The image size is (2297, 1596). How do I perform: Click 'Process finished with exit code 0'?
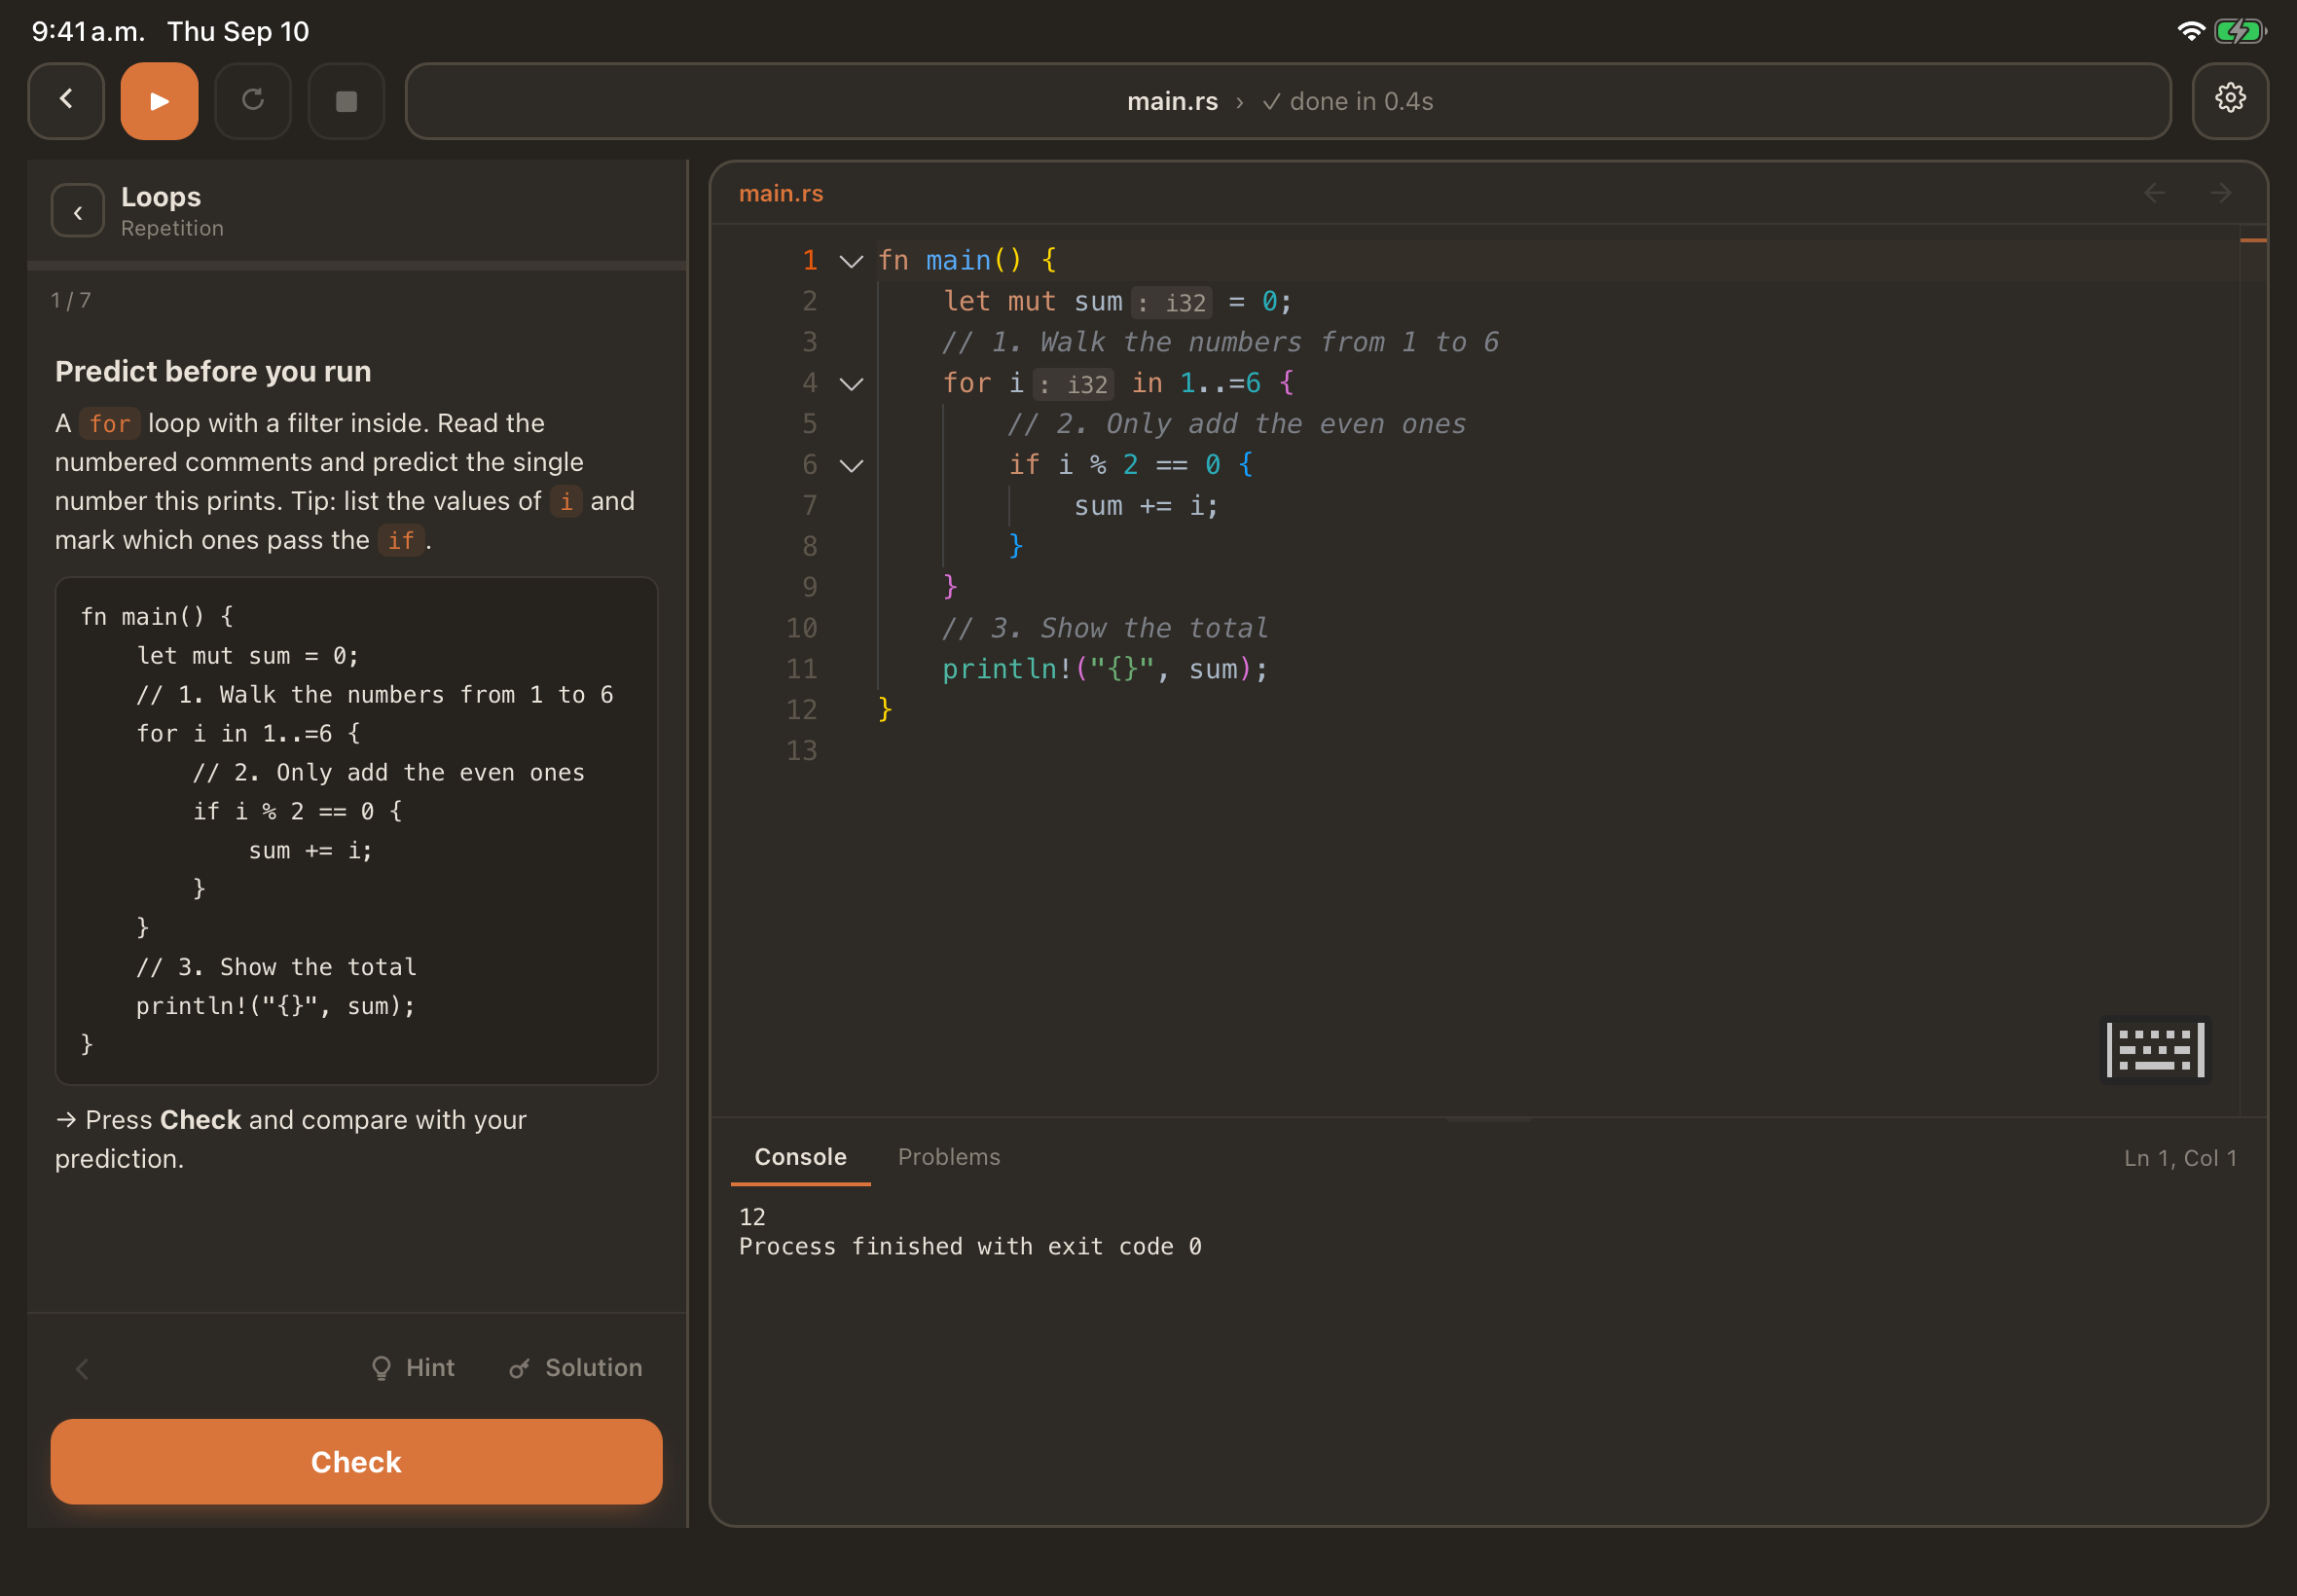(x=970, y=1247)
